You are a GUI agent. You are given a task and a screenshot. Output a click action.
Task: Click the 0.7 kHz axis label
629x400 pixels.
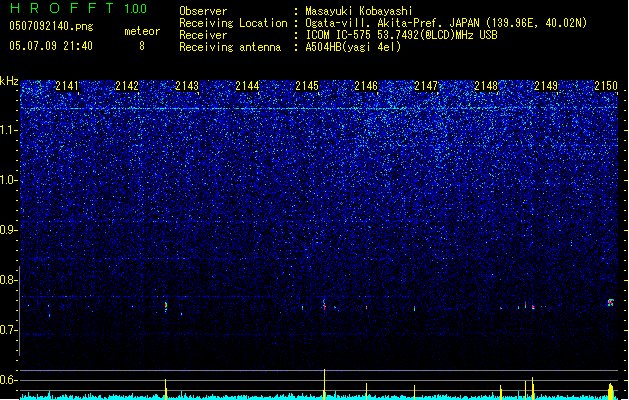tap(9, 330)
